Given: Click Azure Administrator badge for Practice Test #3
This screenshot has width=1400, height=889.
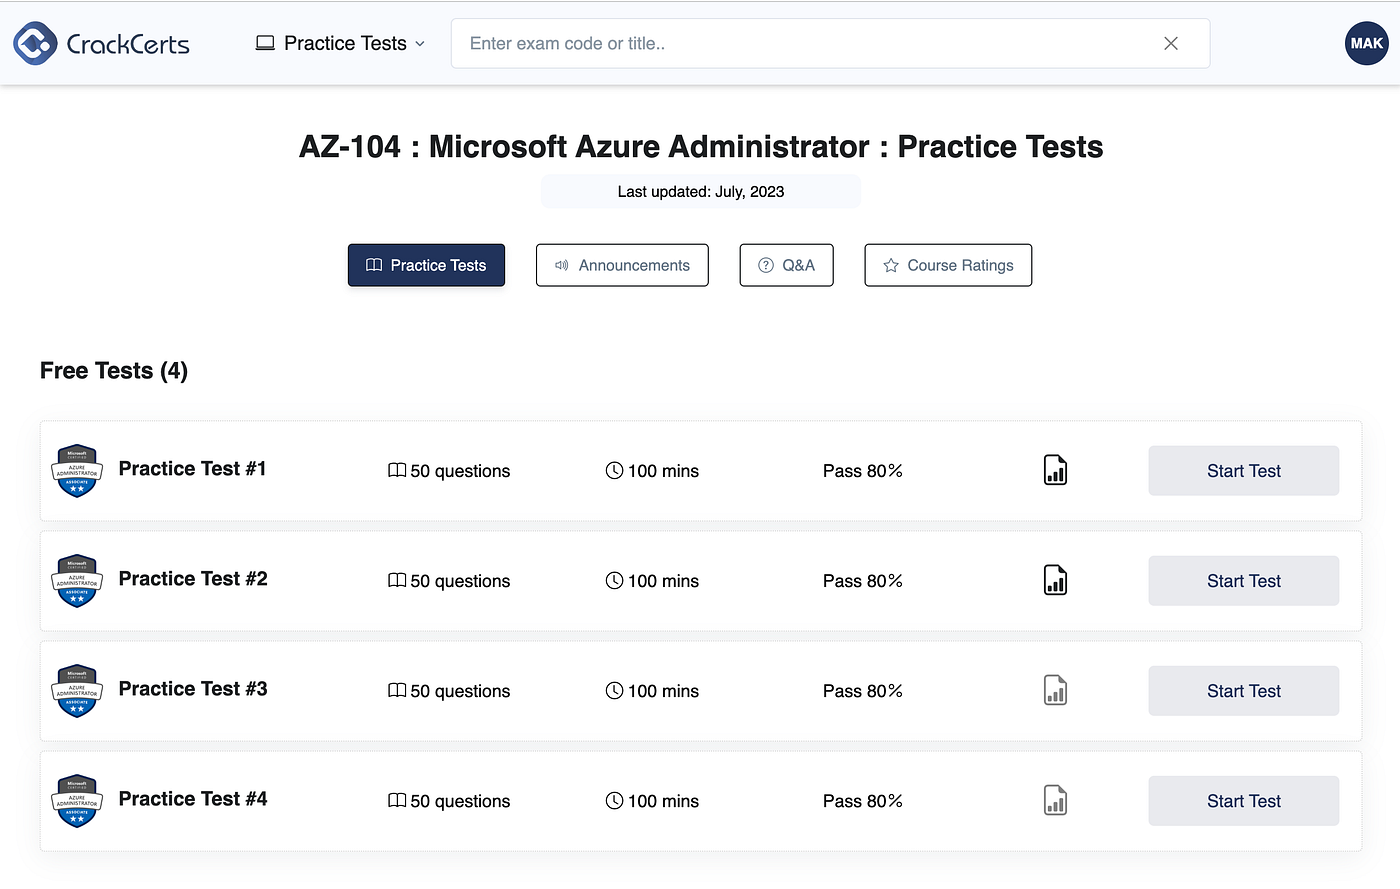Looking at the screenshot, I should pos(77,690).
